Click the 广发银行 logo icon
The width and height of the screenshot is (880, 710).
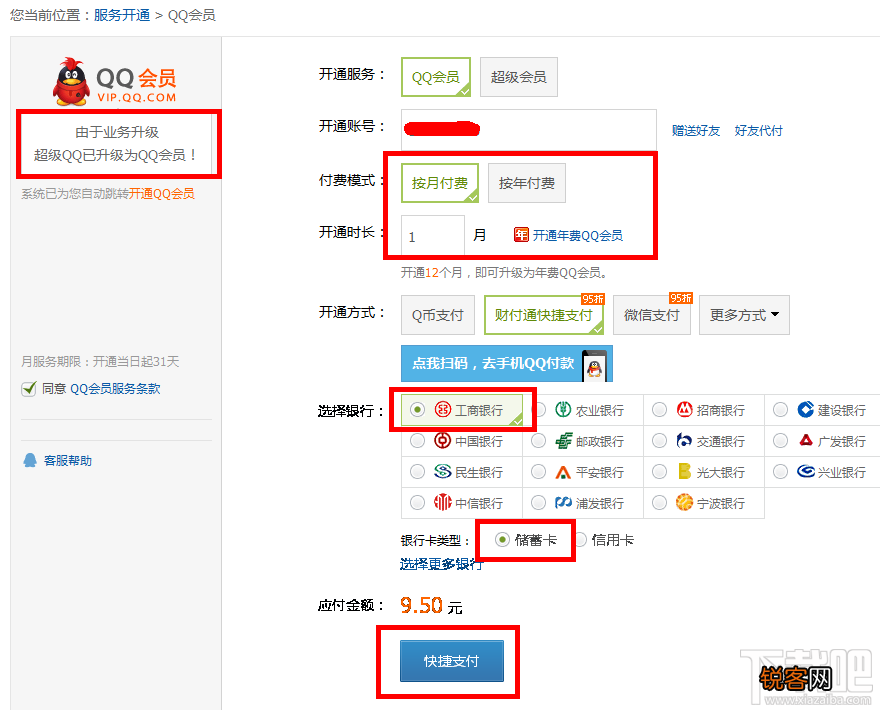tap(806, 440)
